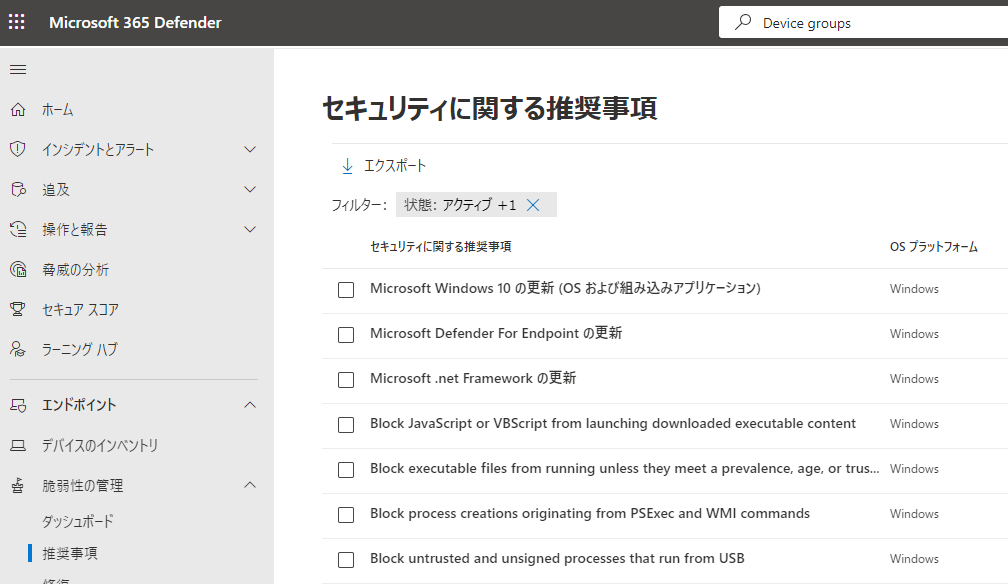Open Block untrusted unsigned USB recommendation

coord(557,558)
